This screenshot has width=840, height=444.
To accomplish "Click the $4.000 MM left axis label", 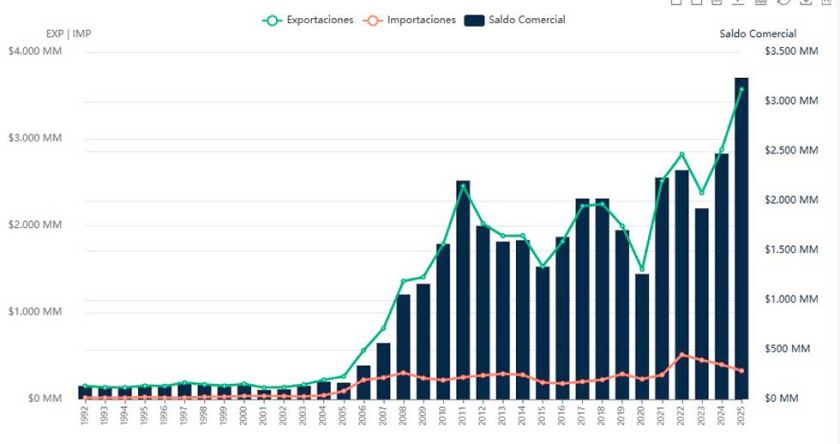I will (x=35, y=51).
